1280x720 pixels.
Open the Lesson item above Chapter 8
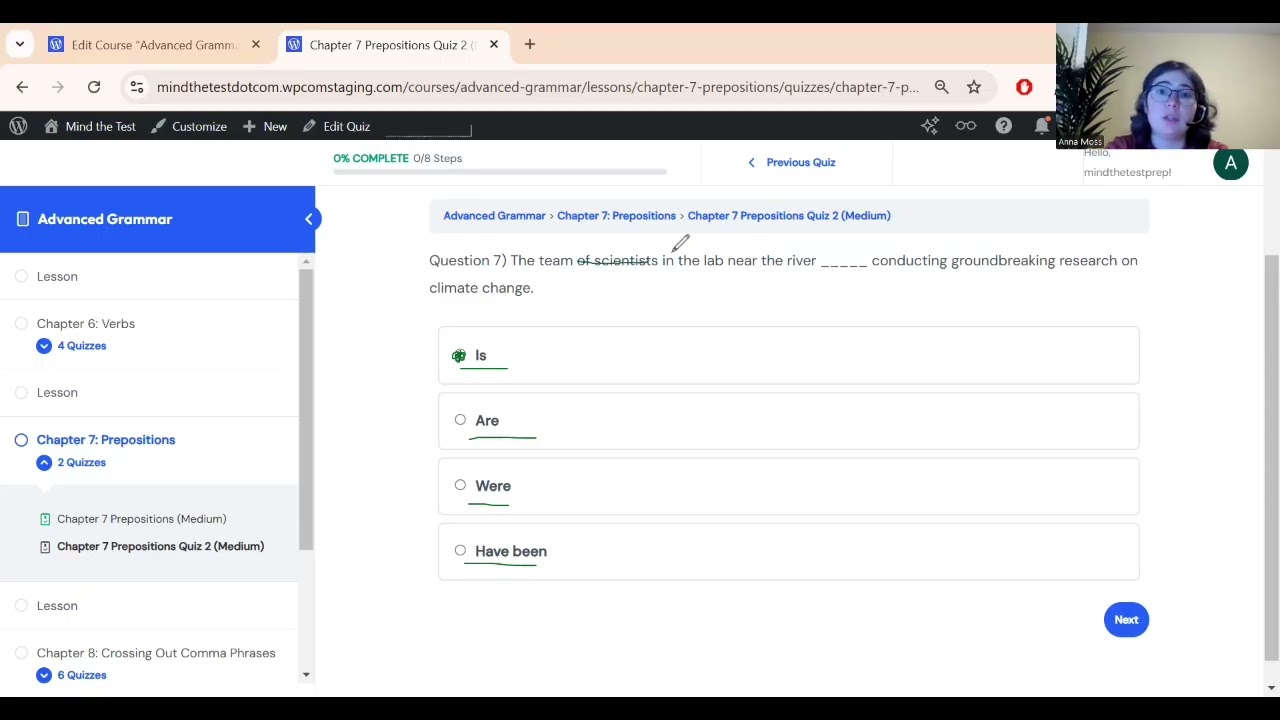pyautogui.click(x=57, y=605)
